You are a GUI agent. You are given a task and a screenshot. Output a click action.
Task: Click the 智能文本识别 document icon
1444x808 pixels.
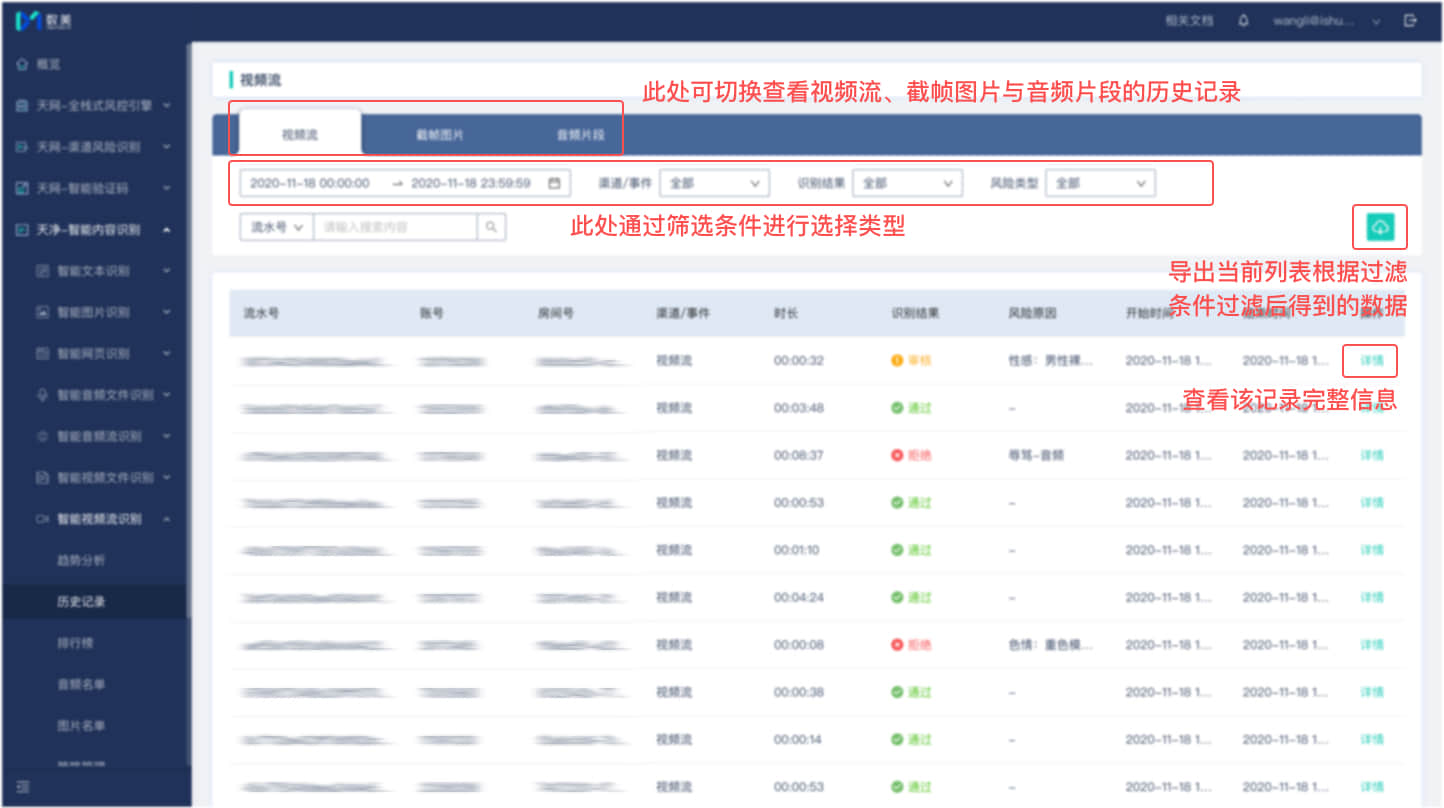[x=42, y=271]
